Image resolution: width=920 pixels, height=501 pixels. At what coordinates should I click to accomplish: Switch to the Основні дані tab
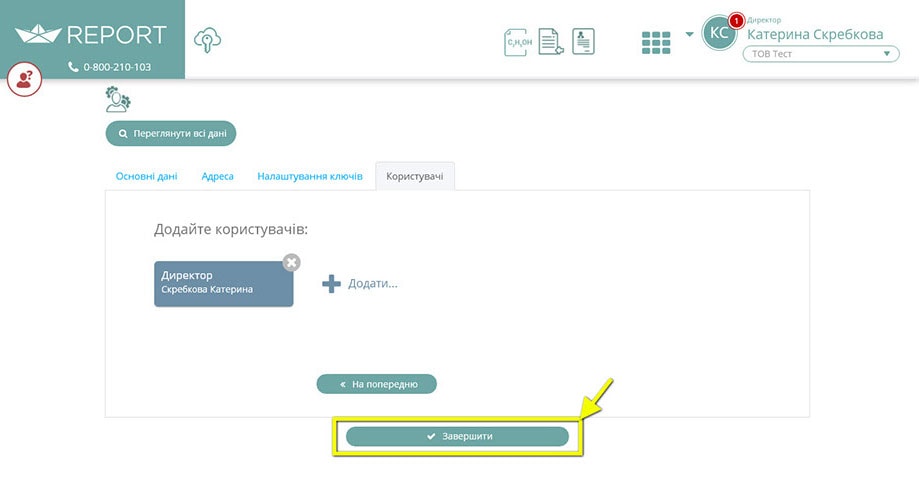pos(147,176)
